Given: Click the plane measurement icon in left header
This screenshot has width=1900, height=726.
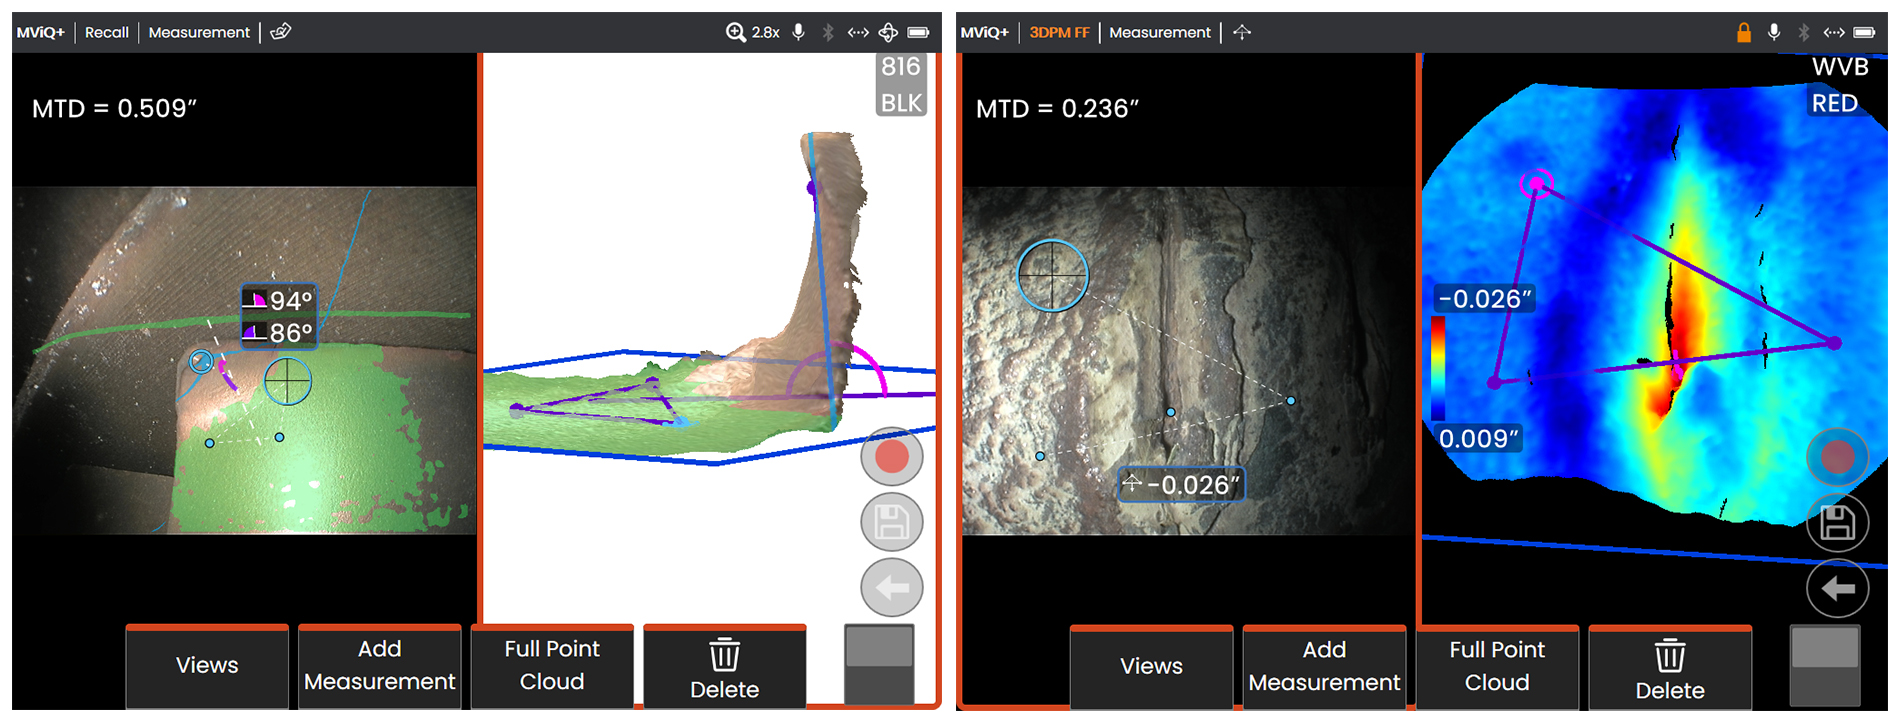Looking at the screenshot, I should [x=281, y=32].
